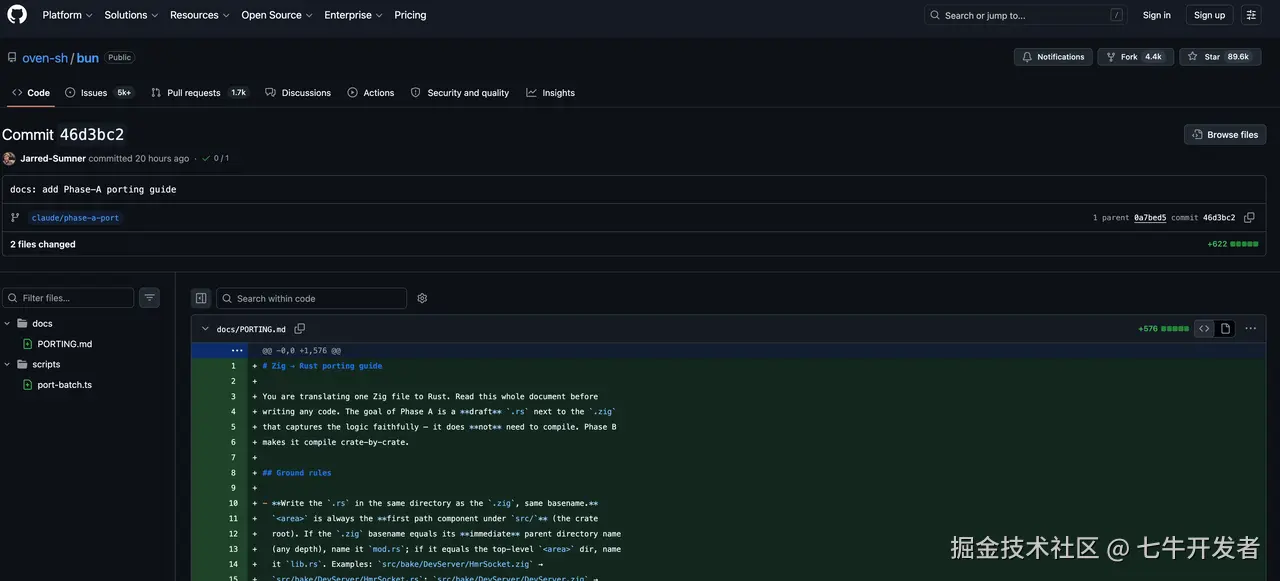Open the file filter options icon
Screen dimensions: 1280x581
tap(150, 298)
